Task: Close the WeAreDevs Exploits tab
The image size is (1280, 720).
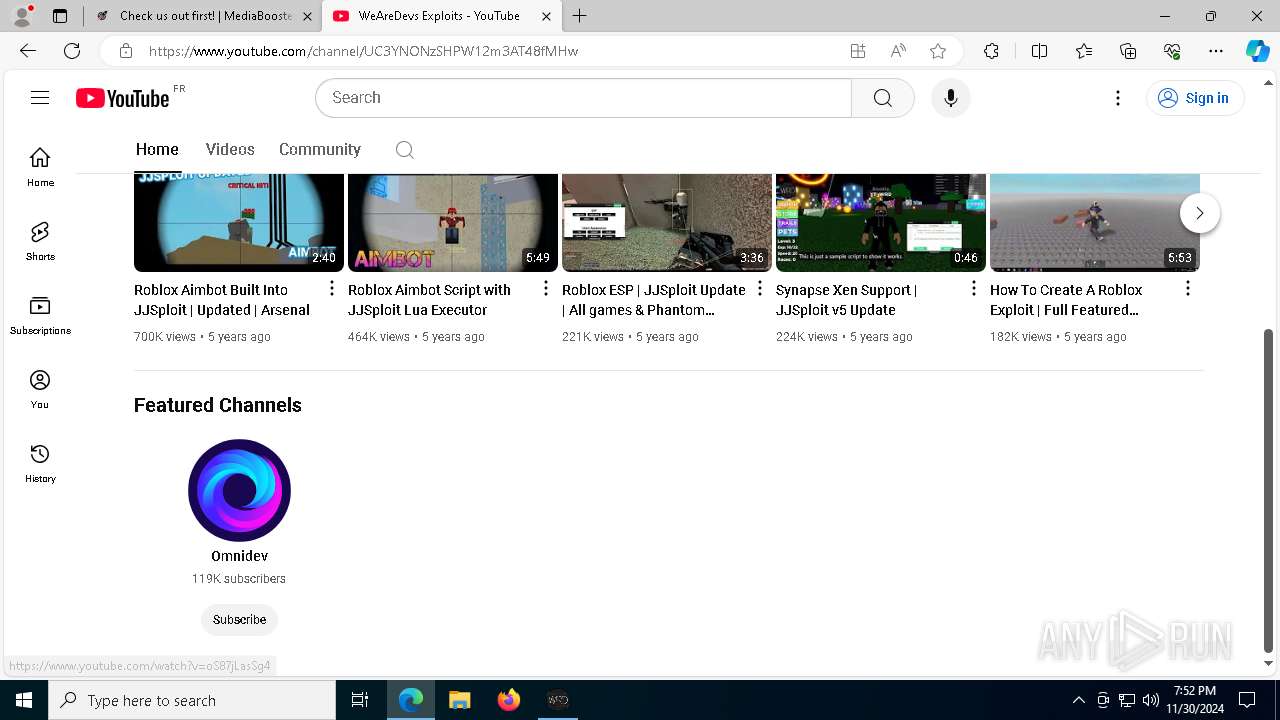Action: click(546, 16)
